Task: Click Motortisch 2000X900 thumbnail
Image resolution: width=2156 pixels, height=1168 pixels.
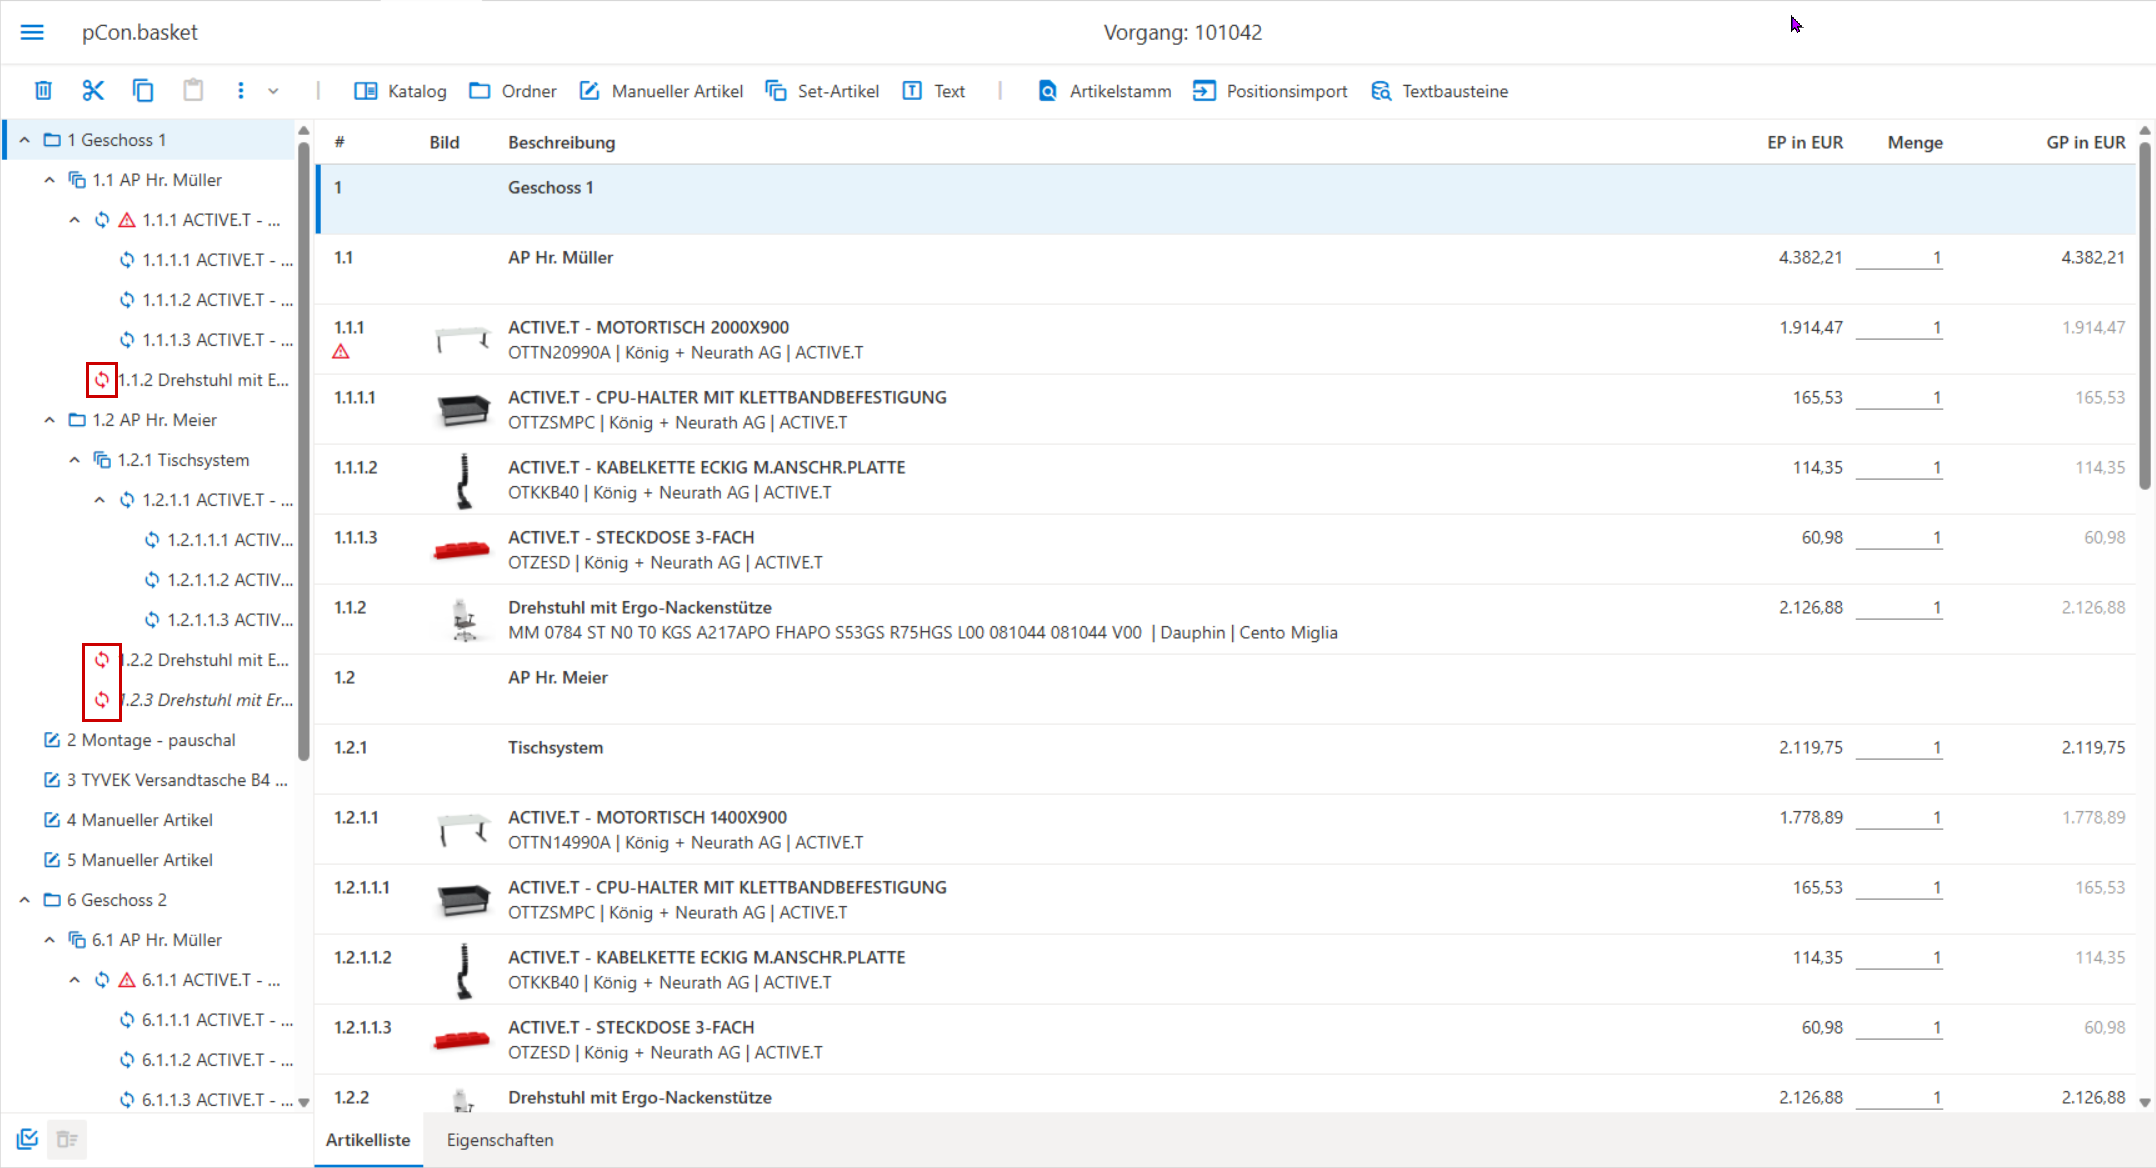Action: [463, 340]
